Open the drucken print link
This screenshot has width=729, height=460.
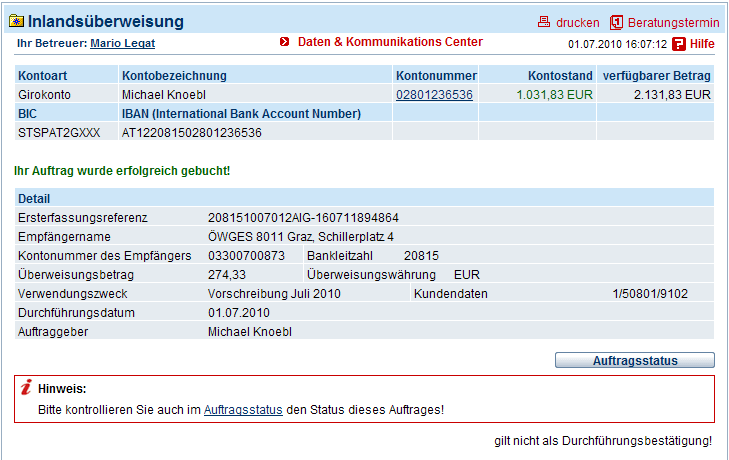pos(577,22)
